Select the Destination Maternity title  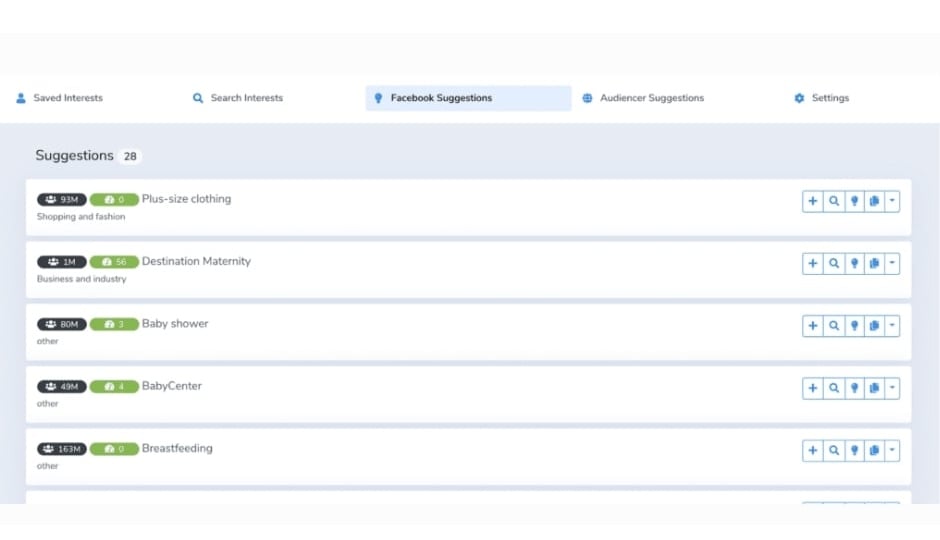pos(196,261)
